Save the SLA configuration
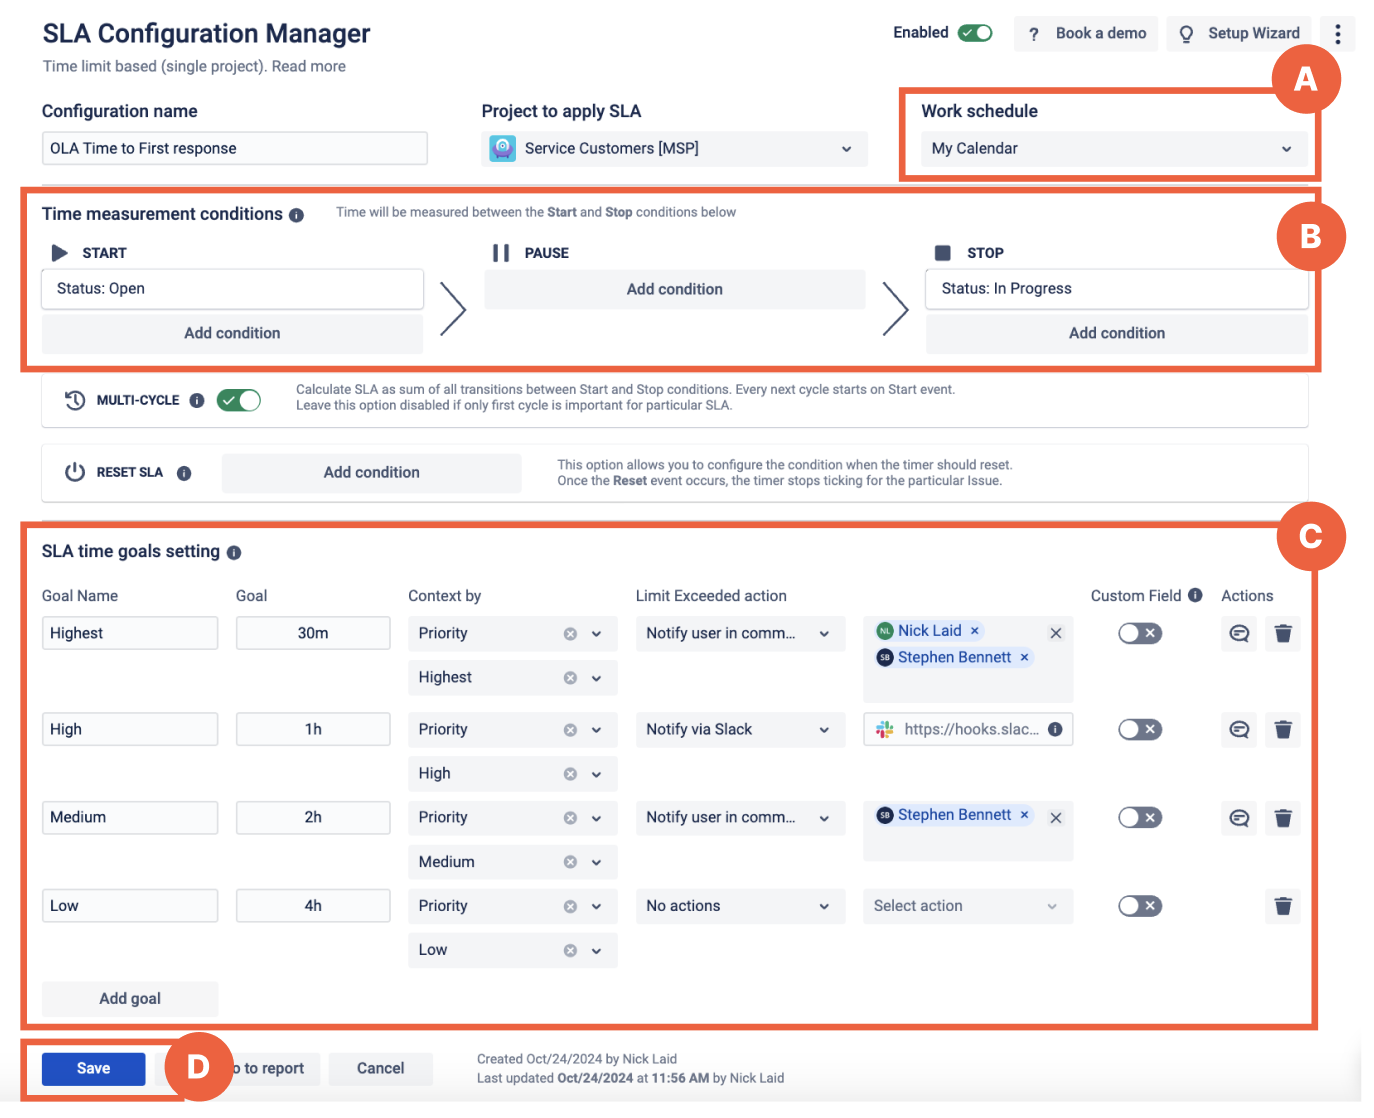Screen dimensions: 1374x1118 click(x=93, y=1068)
